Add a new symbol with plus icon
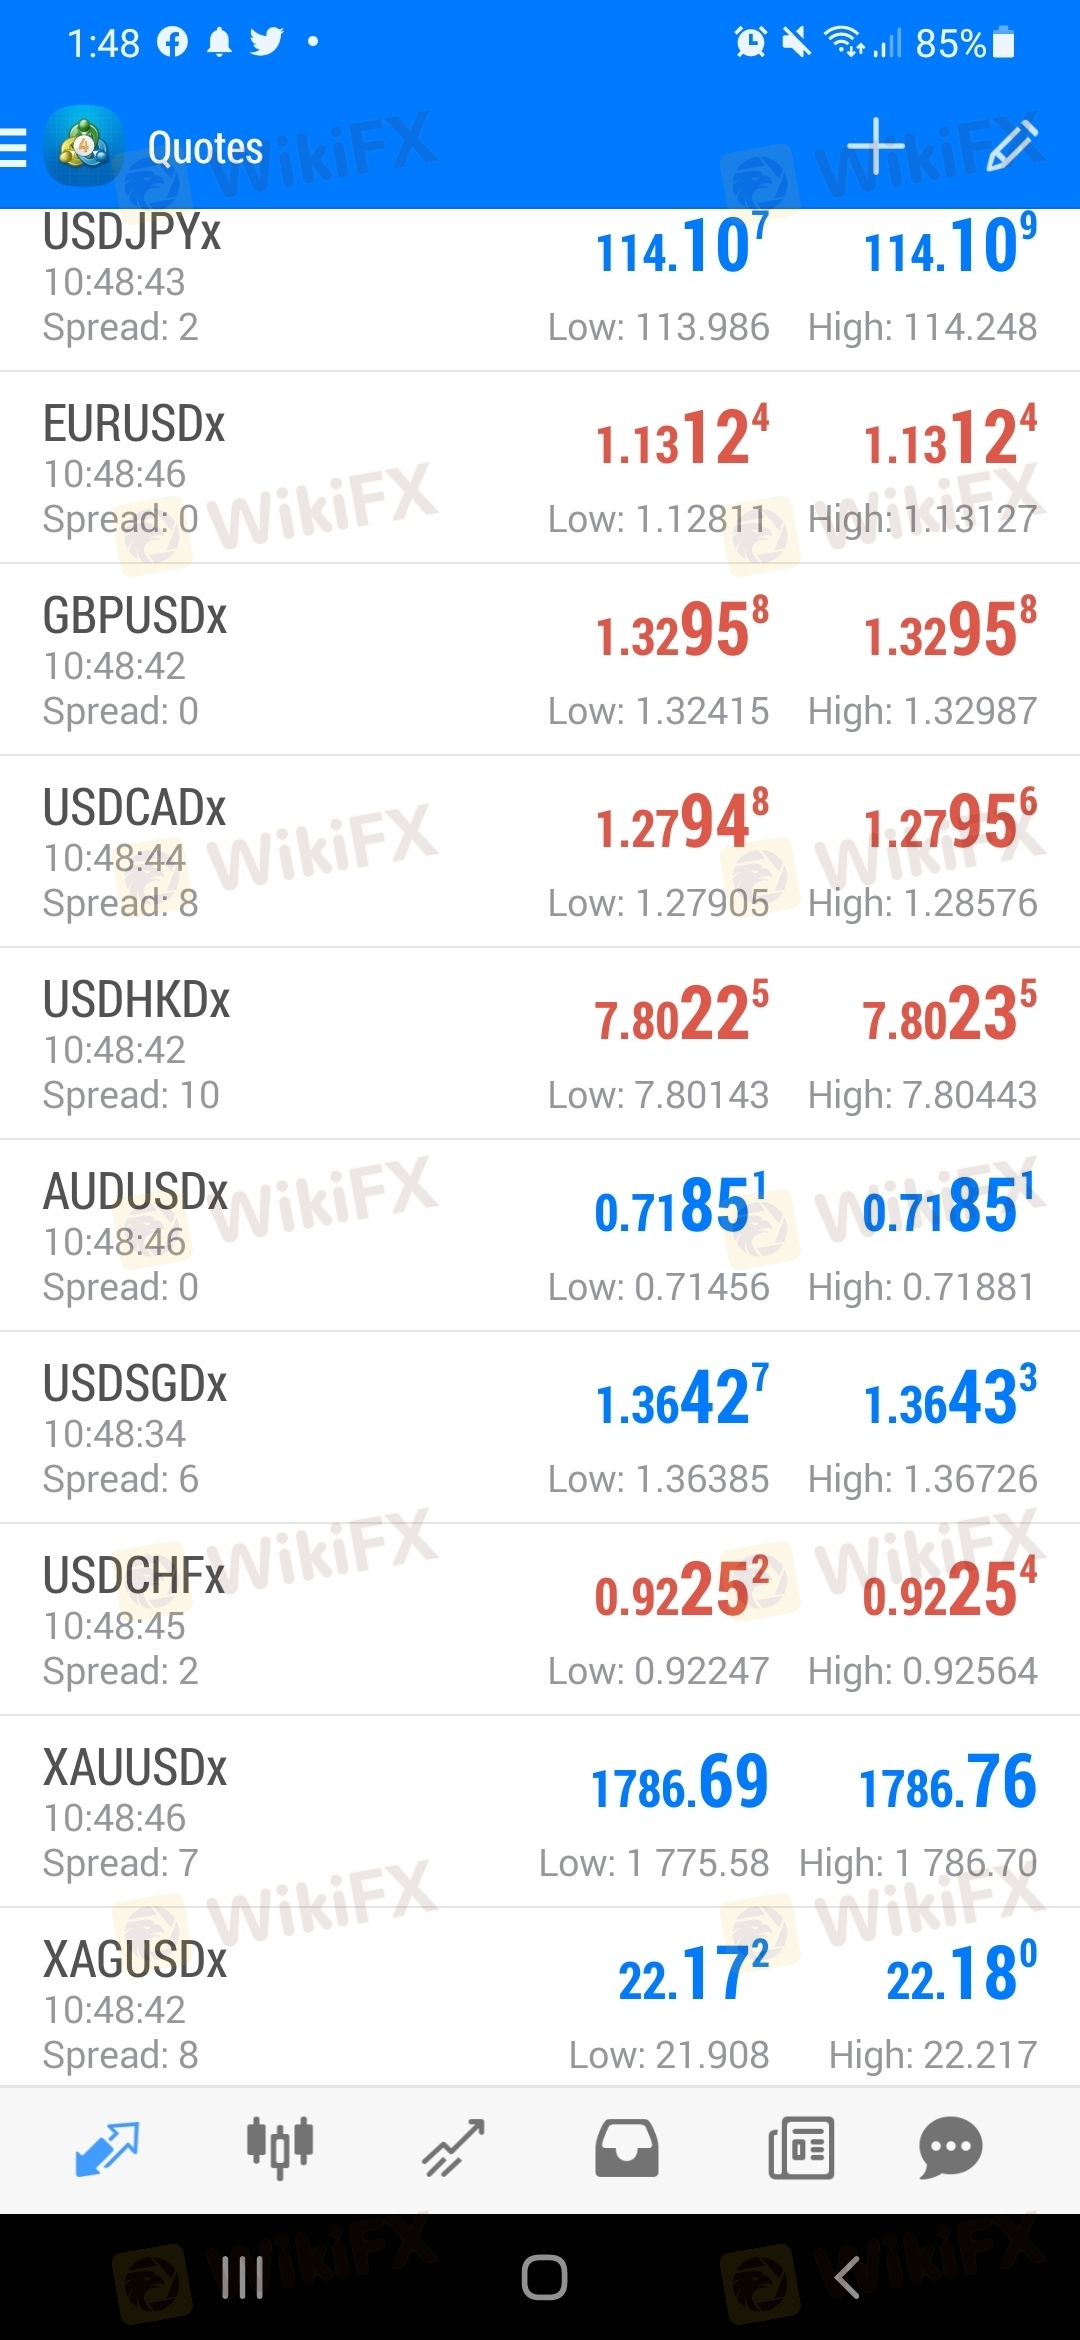 click(x=875, y=147)
